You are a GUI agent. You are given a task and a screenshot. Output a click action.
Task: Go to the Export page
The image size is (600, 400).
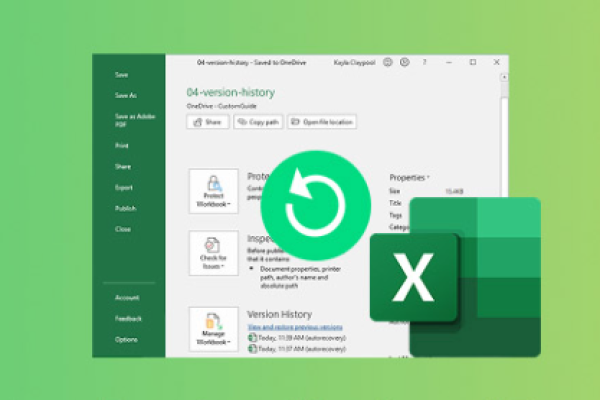click(124, 188)
